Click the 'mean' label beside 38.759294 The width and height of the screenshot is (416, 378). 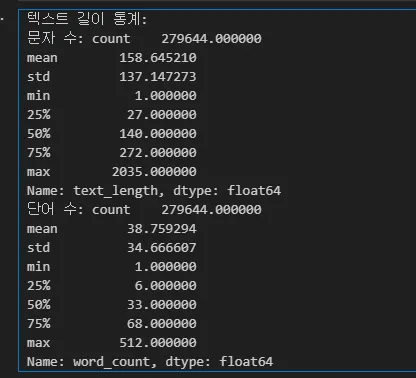[42, 229]
